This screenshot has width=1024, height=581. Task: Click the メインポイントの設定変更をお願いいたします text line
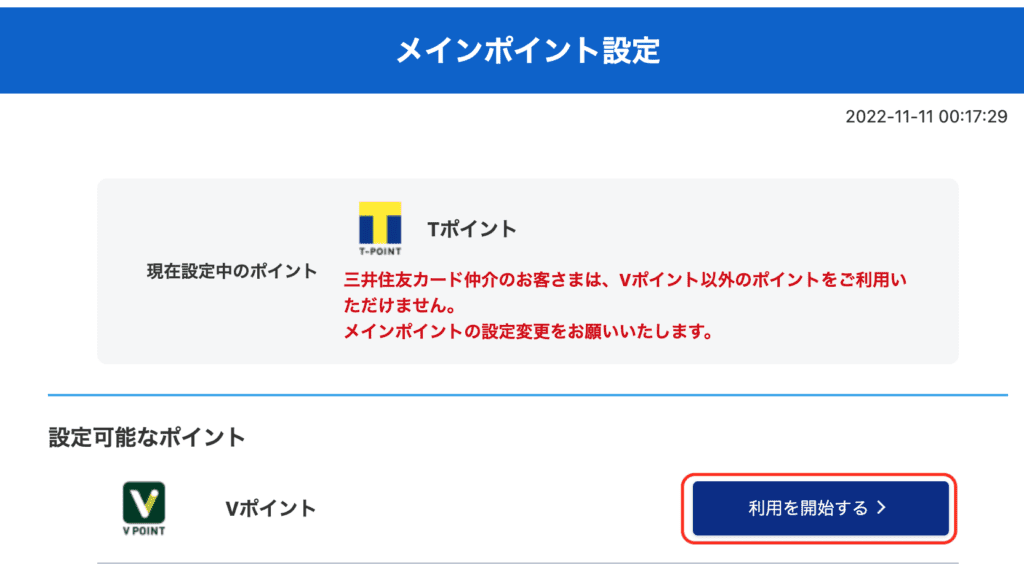(528, 332)
